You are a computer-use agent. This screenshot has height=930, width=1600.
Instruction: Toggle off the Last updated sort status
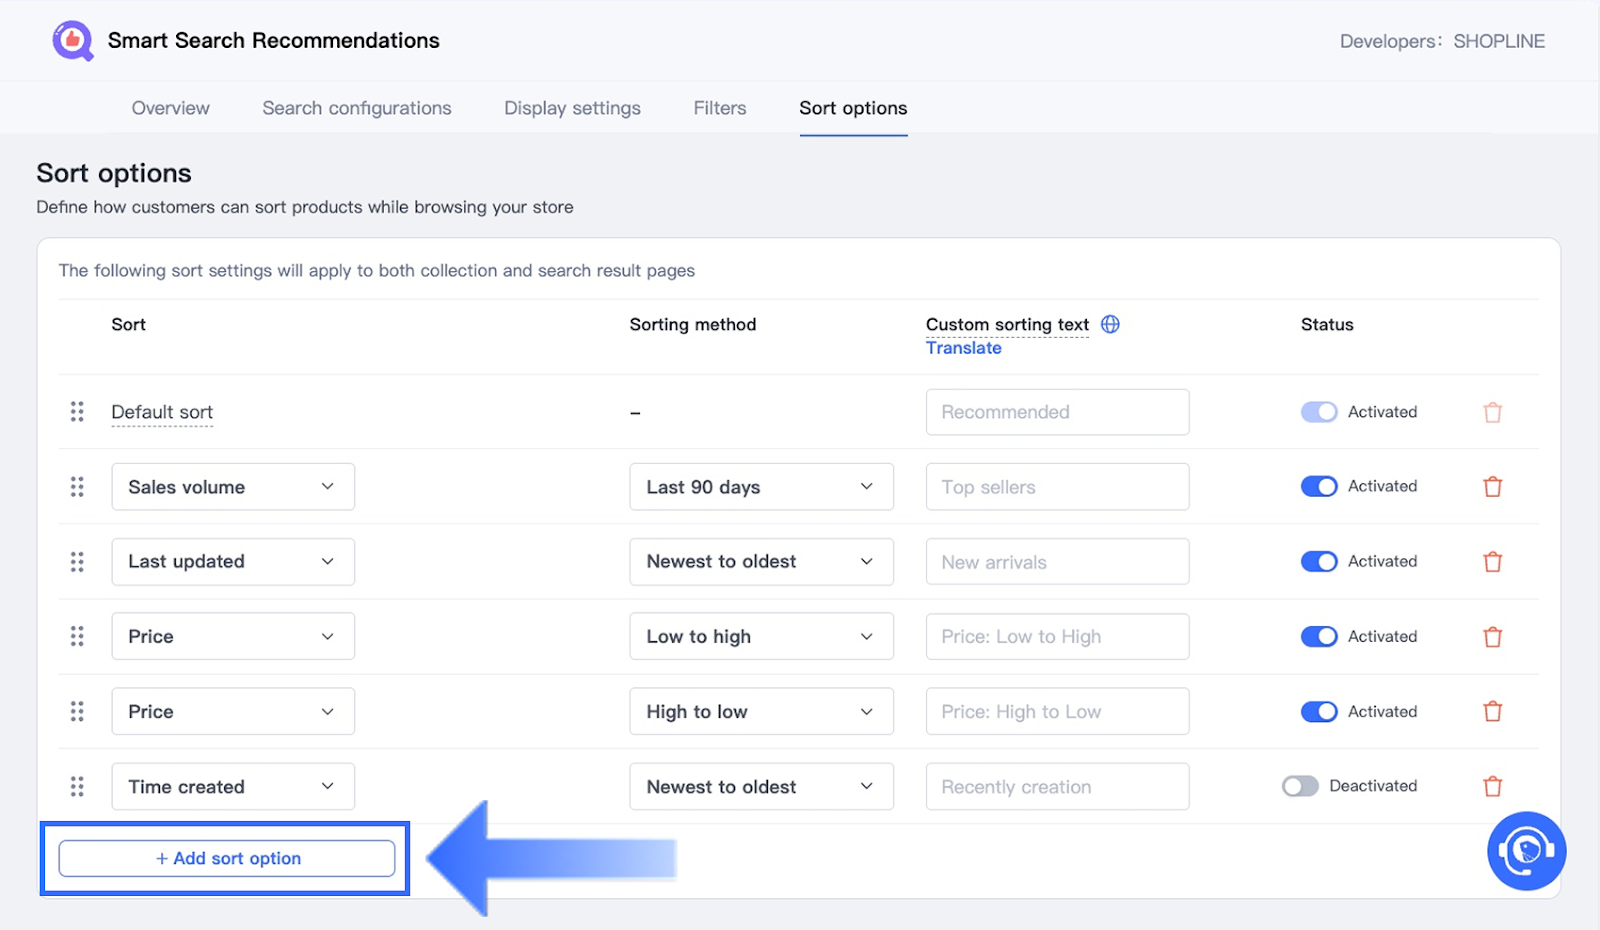[x=1318, y=561]
